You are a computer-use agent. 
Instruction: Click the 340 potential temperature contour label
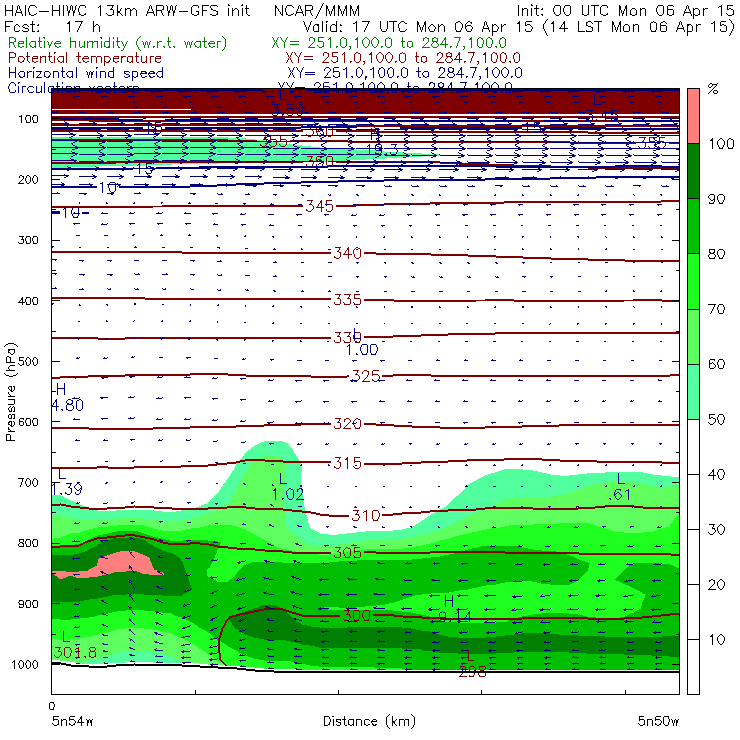347,253
